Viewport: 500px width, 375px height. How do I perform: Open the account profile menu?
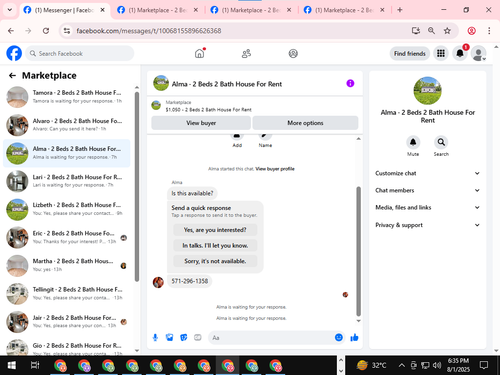tap(479, 53)
